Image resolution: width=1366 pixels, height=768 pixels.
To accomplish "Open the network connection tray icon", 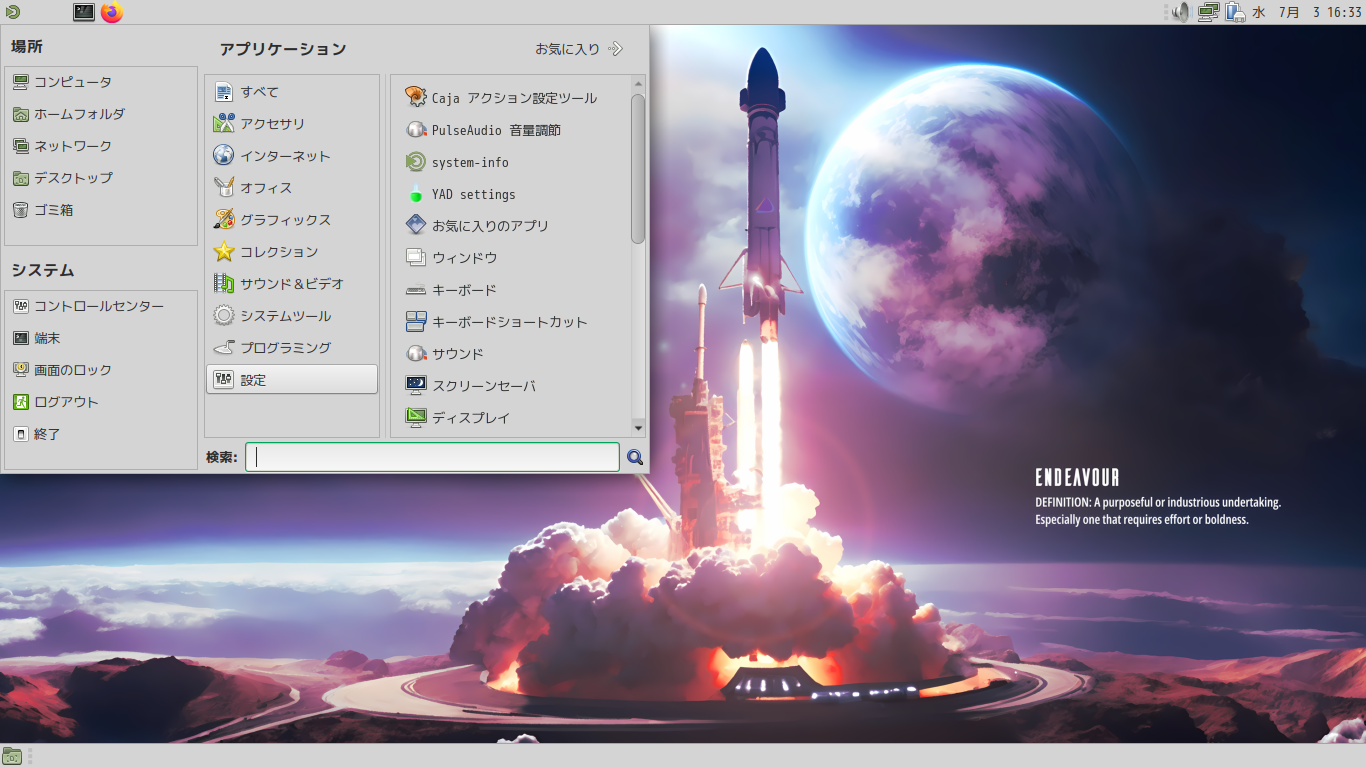I will pos(1209,12).
